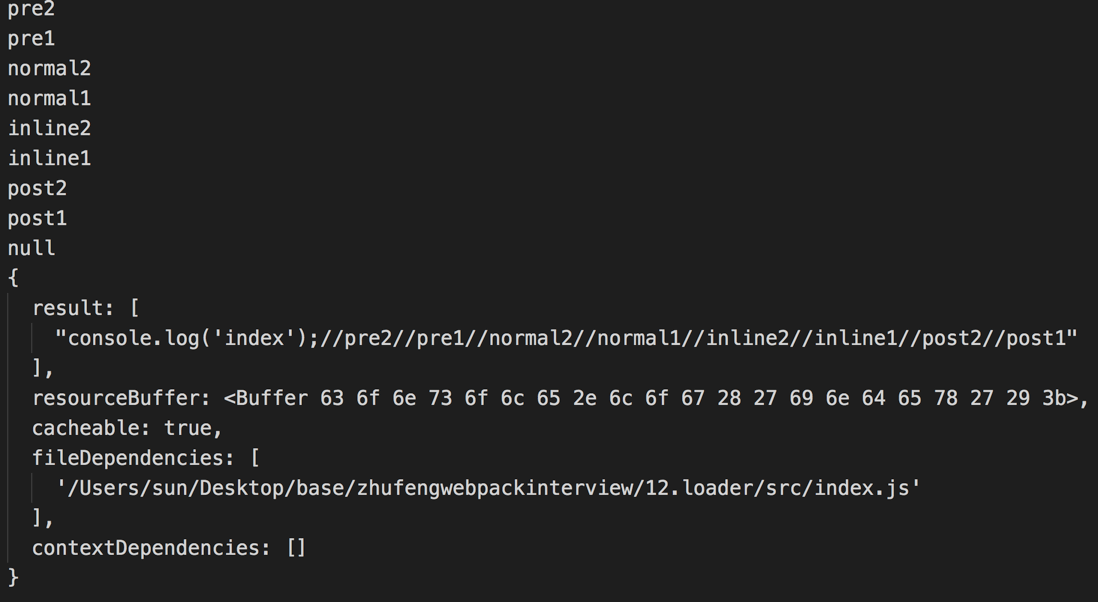Click the 'result:' property key
Viewport: 1098px width, 602px height.
coord(72,308)
